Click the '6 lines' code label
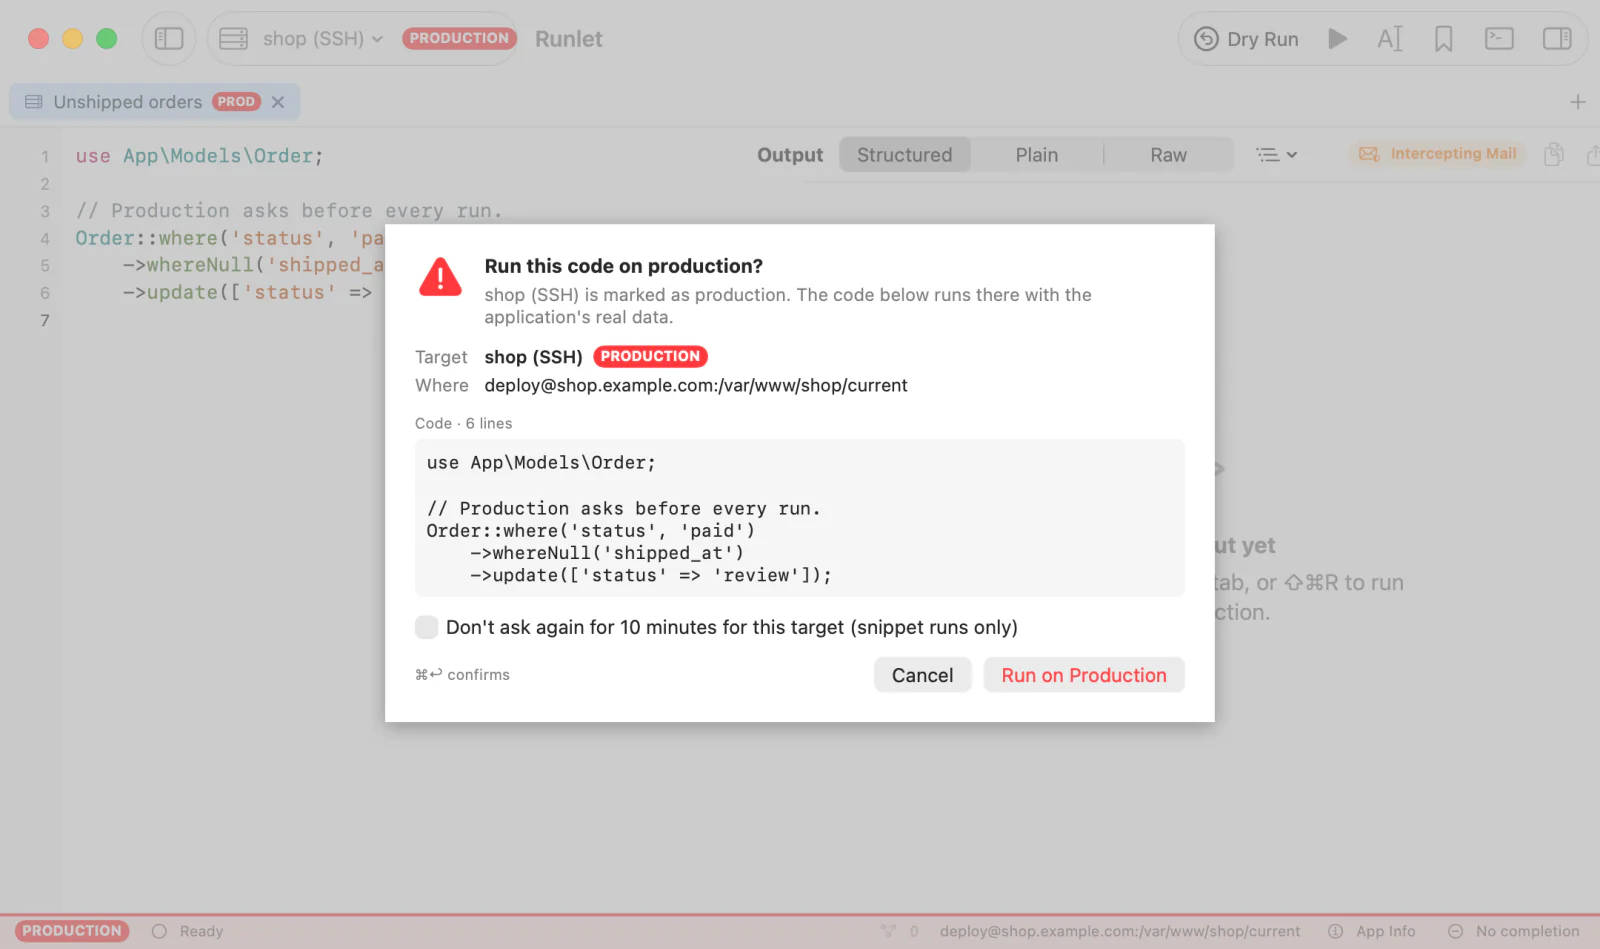Screen dimensions: 1600x949 tap(489, 424)
